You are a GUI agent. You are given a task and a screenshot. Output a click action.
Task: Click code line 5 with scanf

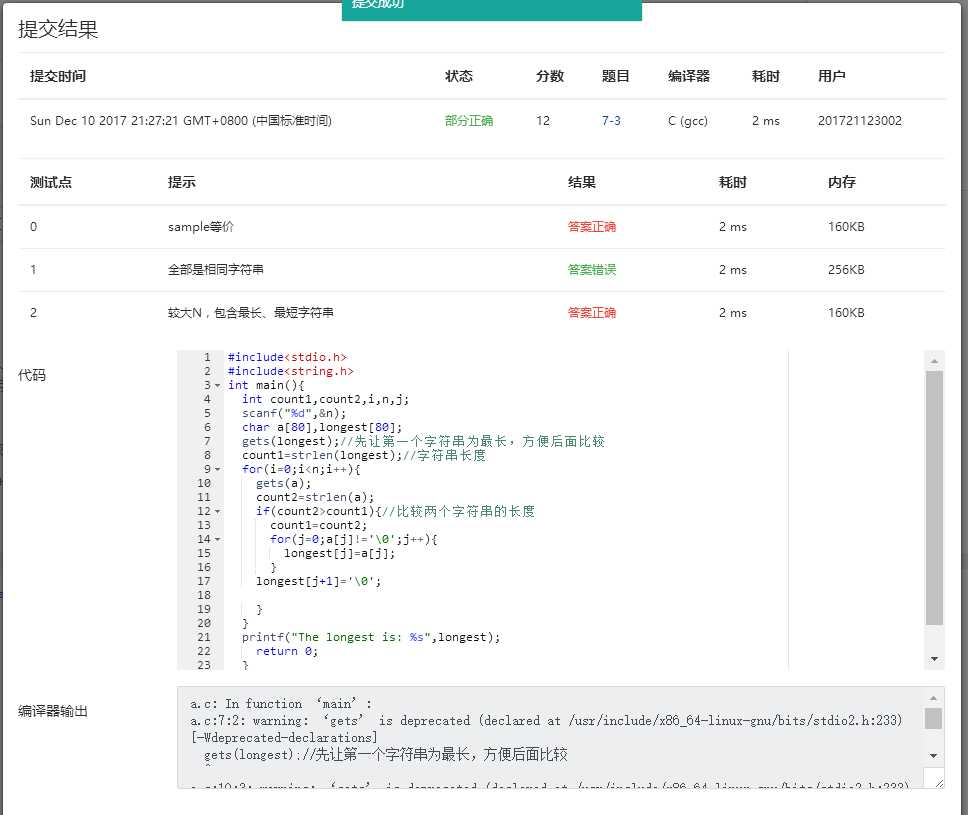294,413
